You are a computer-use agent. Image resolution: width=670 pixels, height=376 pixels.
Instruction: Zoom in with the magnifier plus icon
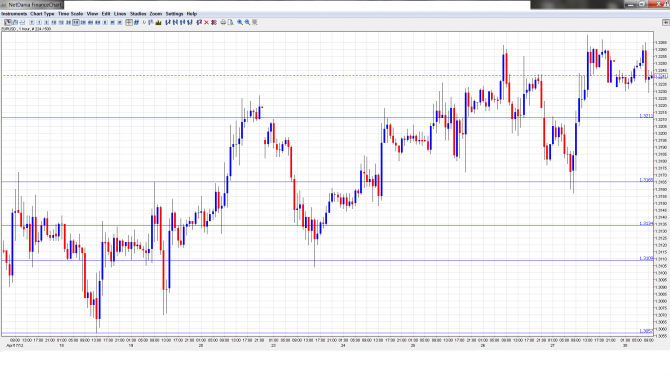click(x=240, y=22)
